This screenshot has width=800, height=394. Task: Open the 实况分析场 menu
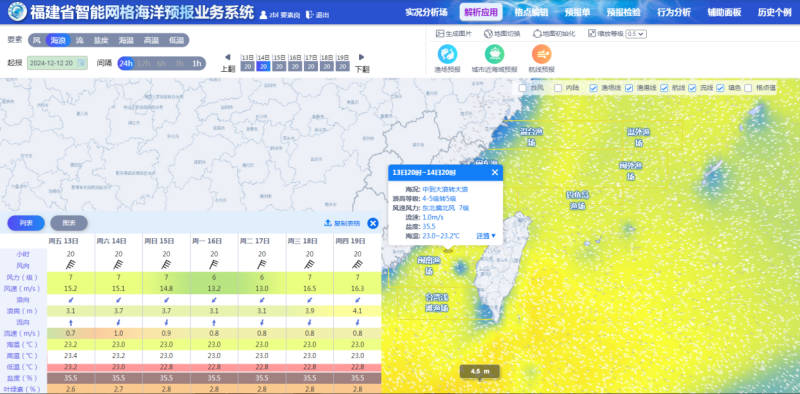coord(427,12)
